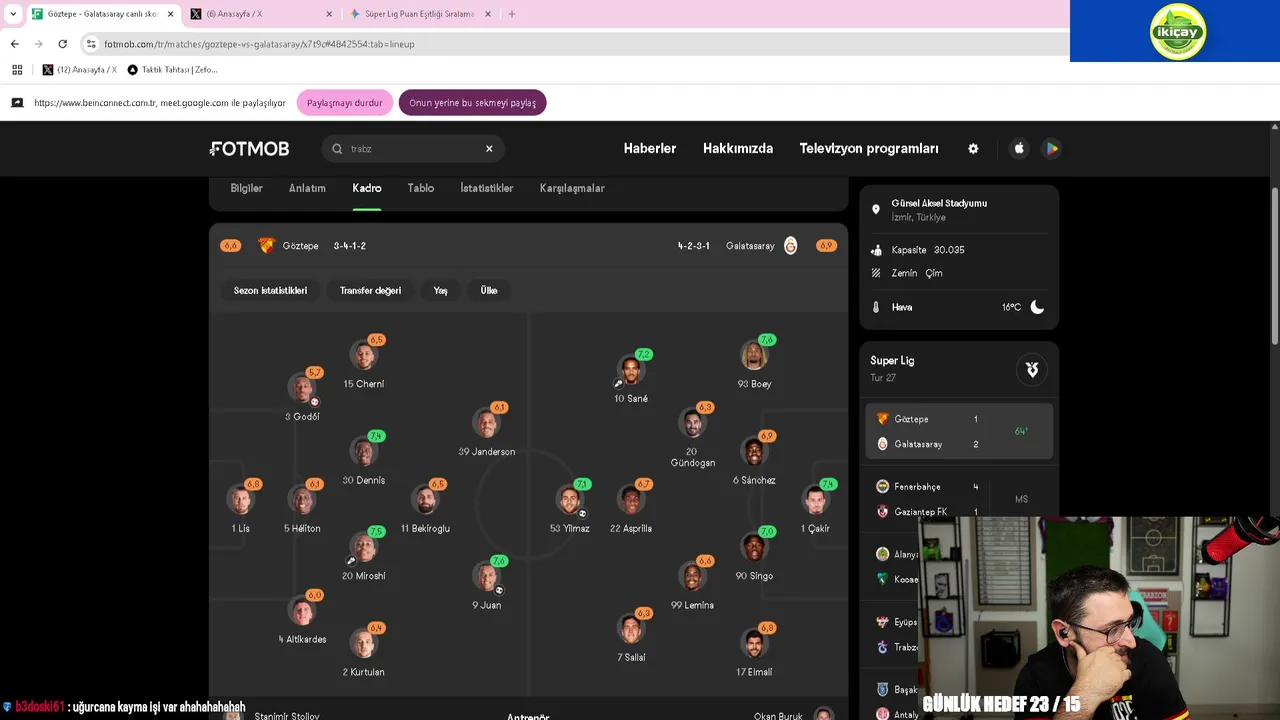
Task: Open Fenerbahçe vs Gaziantep FK match row
Action: (x=959, y=499)
